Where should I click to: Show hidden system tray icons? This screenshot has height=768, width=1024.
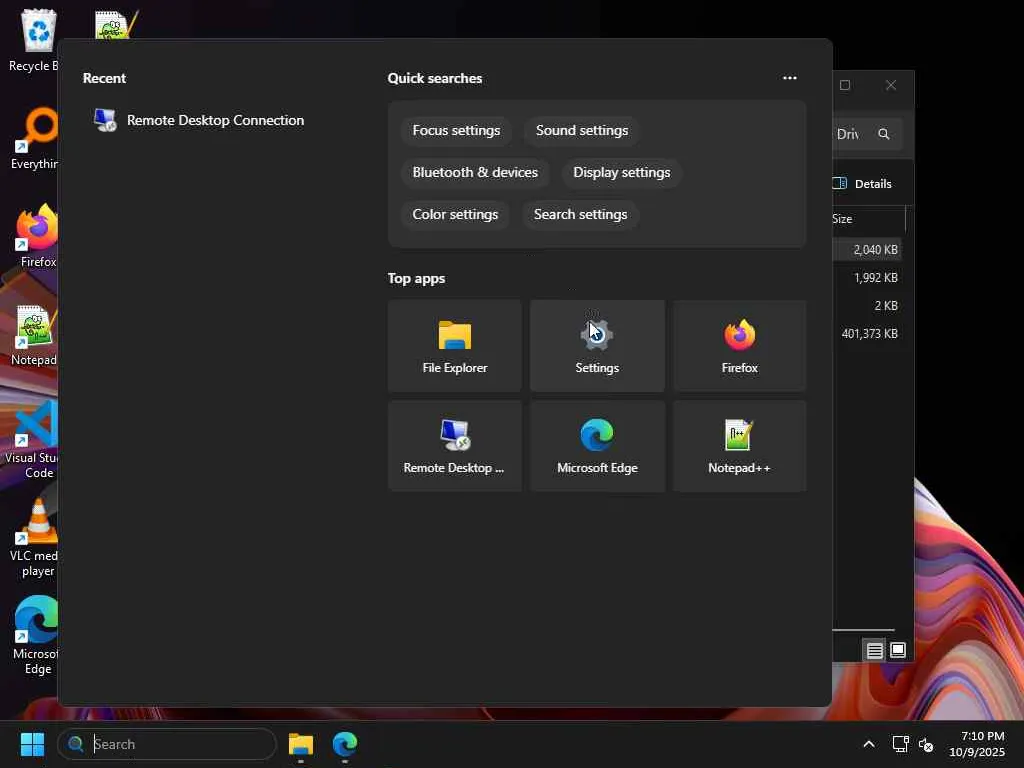[x=869, y=744]
